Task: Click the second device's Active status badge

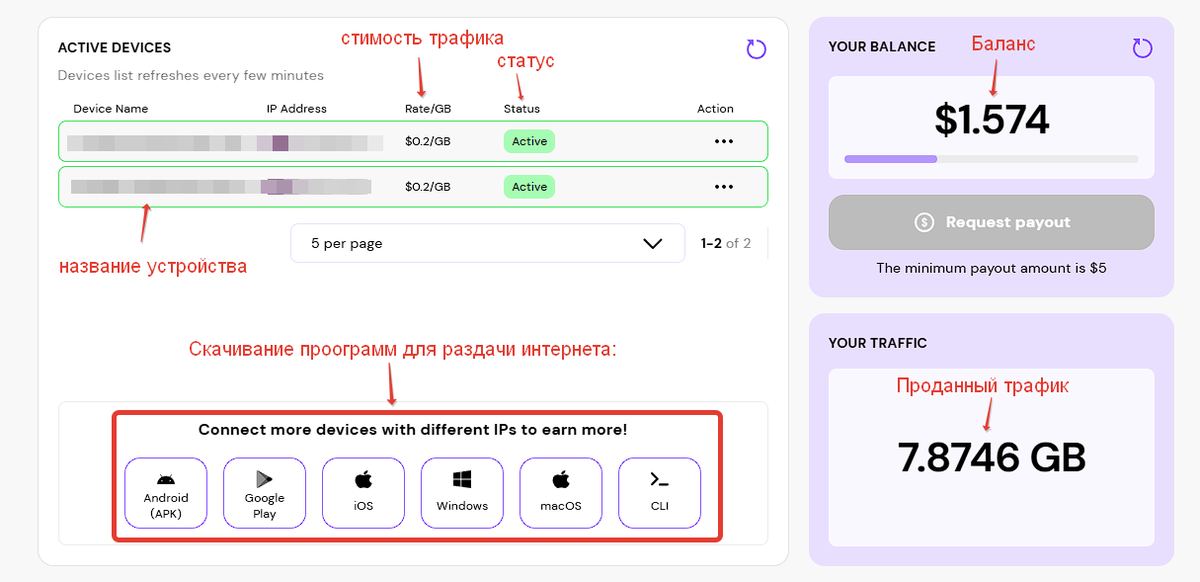Action: click(x=529, y=187)
